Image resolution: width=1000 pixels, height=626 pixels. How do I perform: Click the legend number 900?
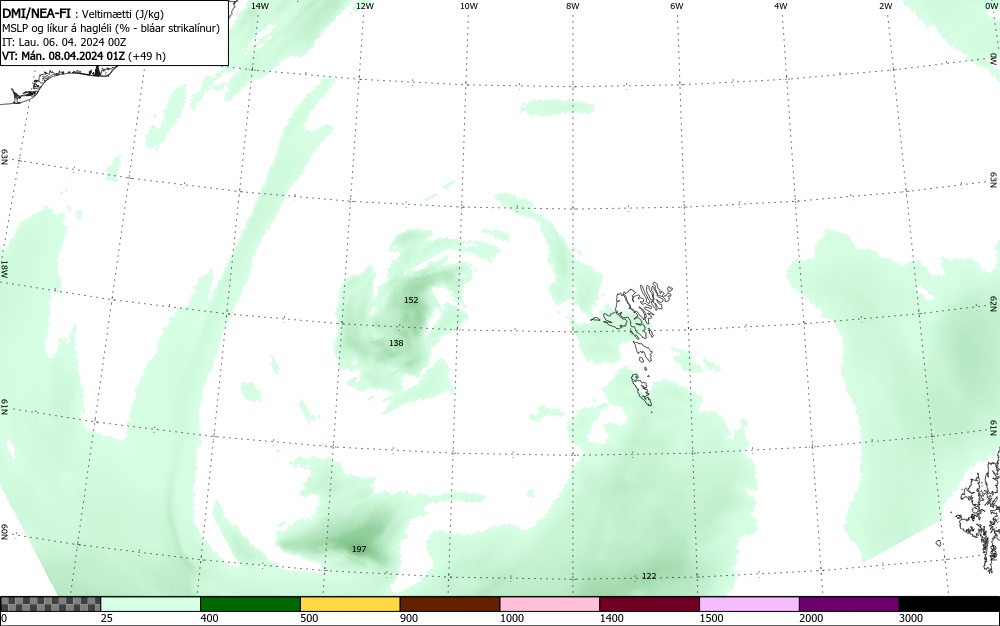tap(409, 618)
